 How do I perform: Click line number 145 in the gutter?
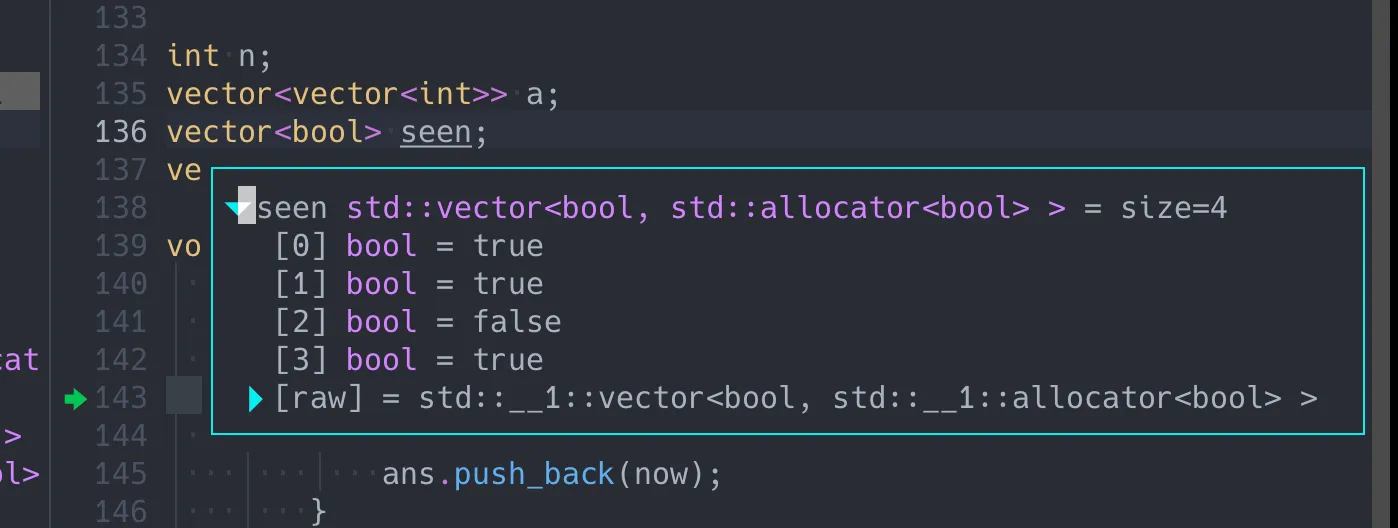click(x=121, y=474)
